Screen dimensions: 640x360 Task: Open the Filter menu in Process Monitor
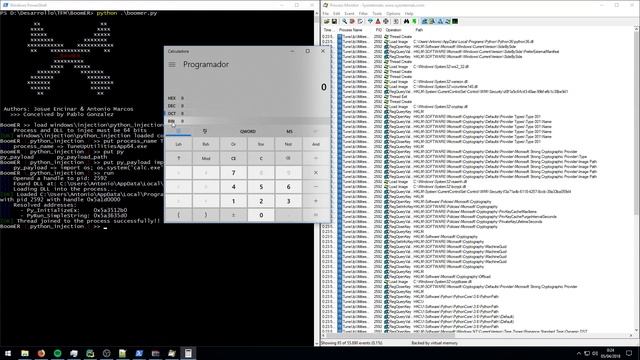pyautogui.click(x=363, y=13)
